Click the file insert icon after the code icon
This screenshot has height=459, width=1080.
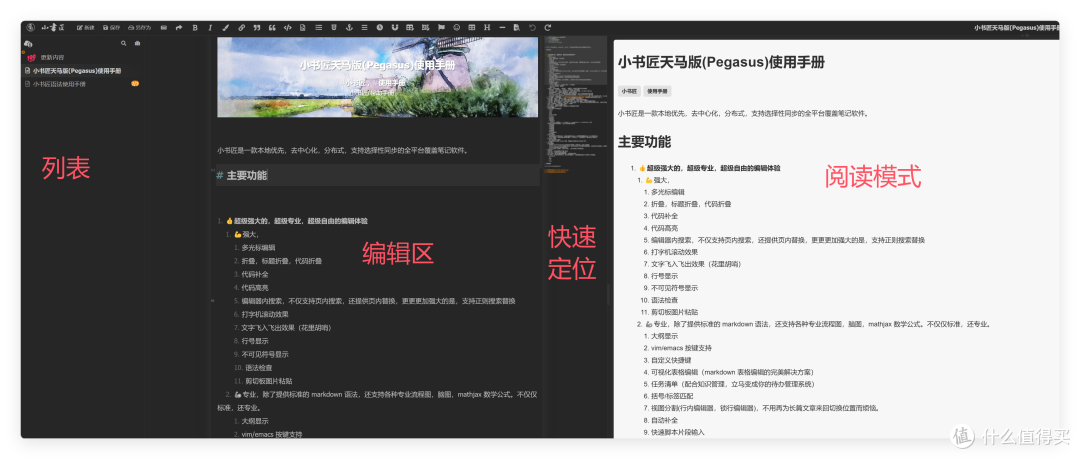tap(303, 28)
